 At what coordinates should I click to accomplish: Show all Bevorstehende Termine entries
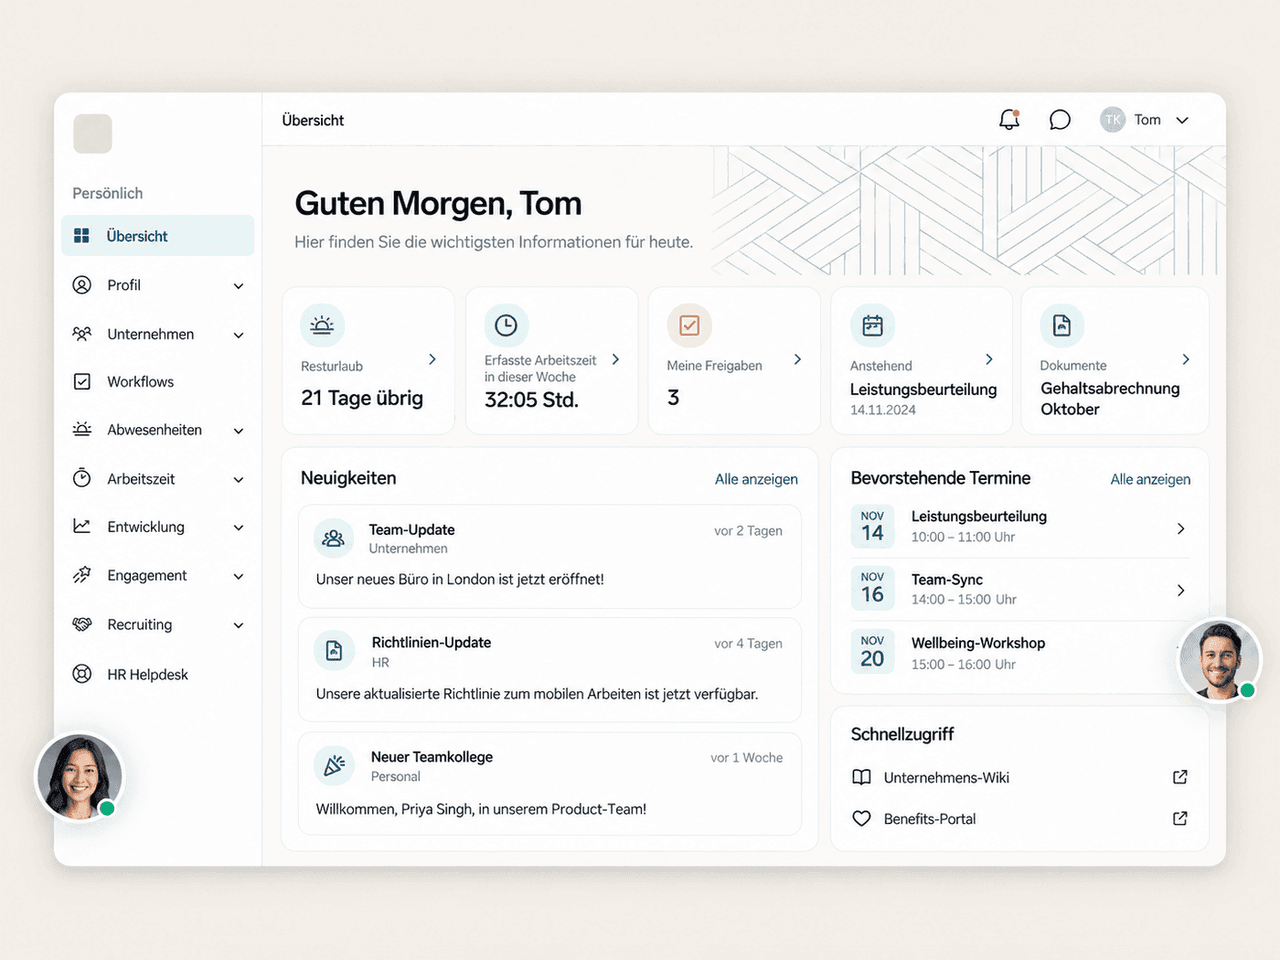click(1150, 479)
